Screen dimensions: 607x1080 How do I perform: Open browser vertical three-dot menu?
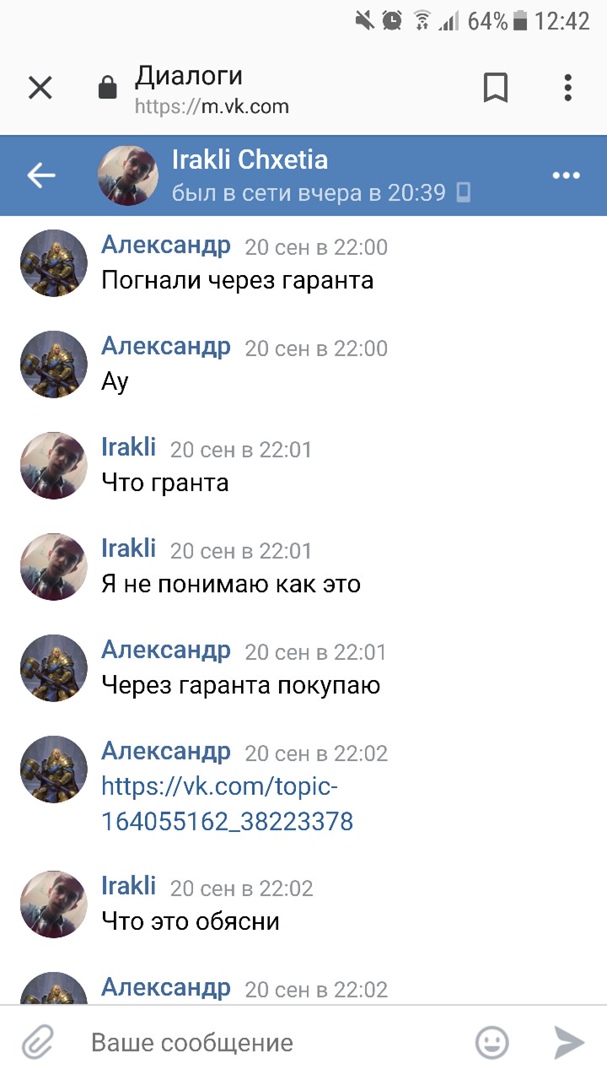coord(568,87)
